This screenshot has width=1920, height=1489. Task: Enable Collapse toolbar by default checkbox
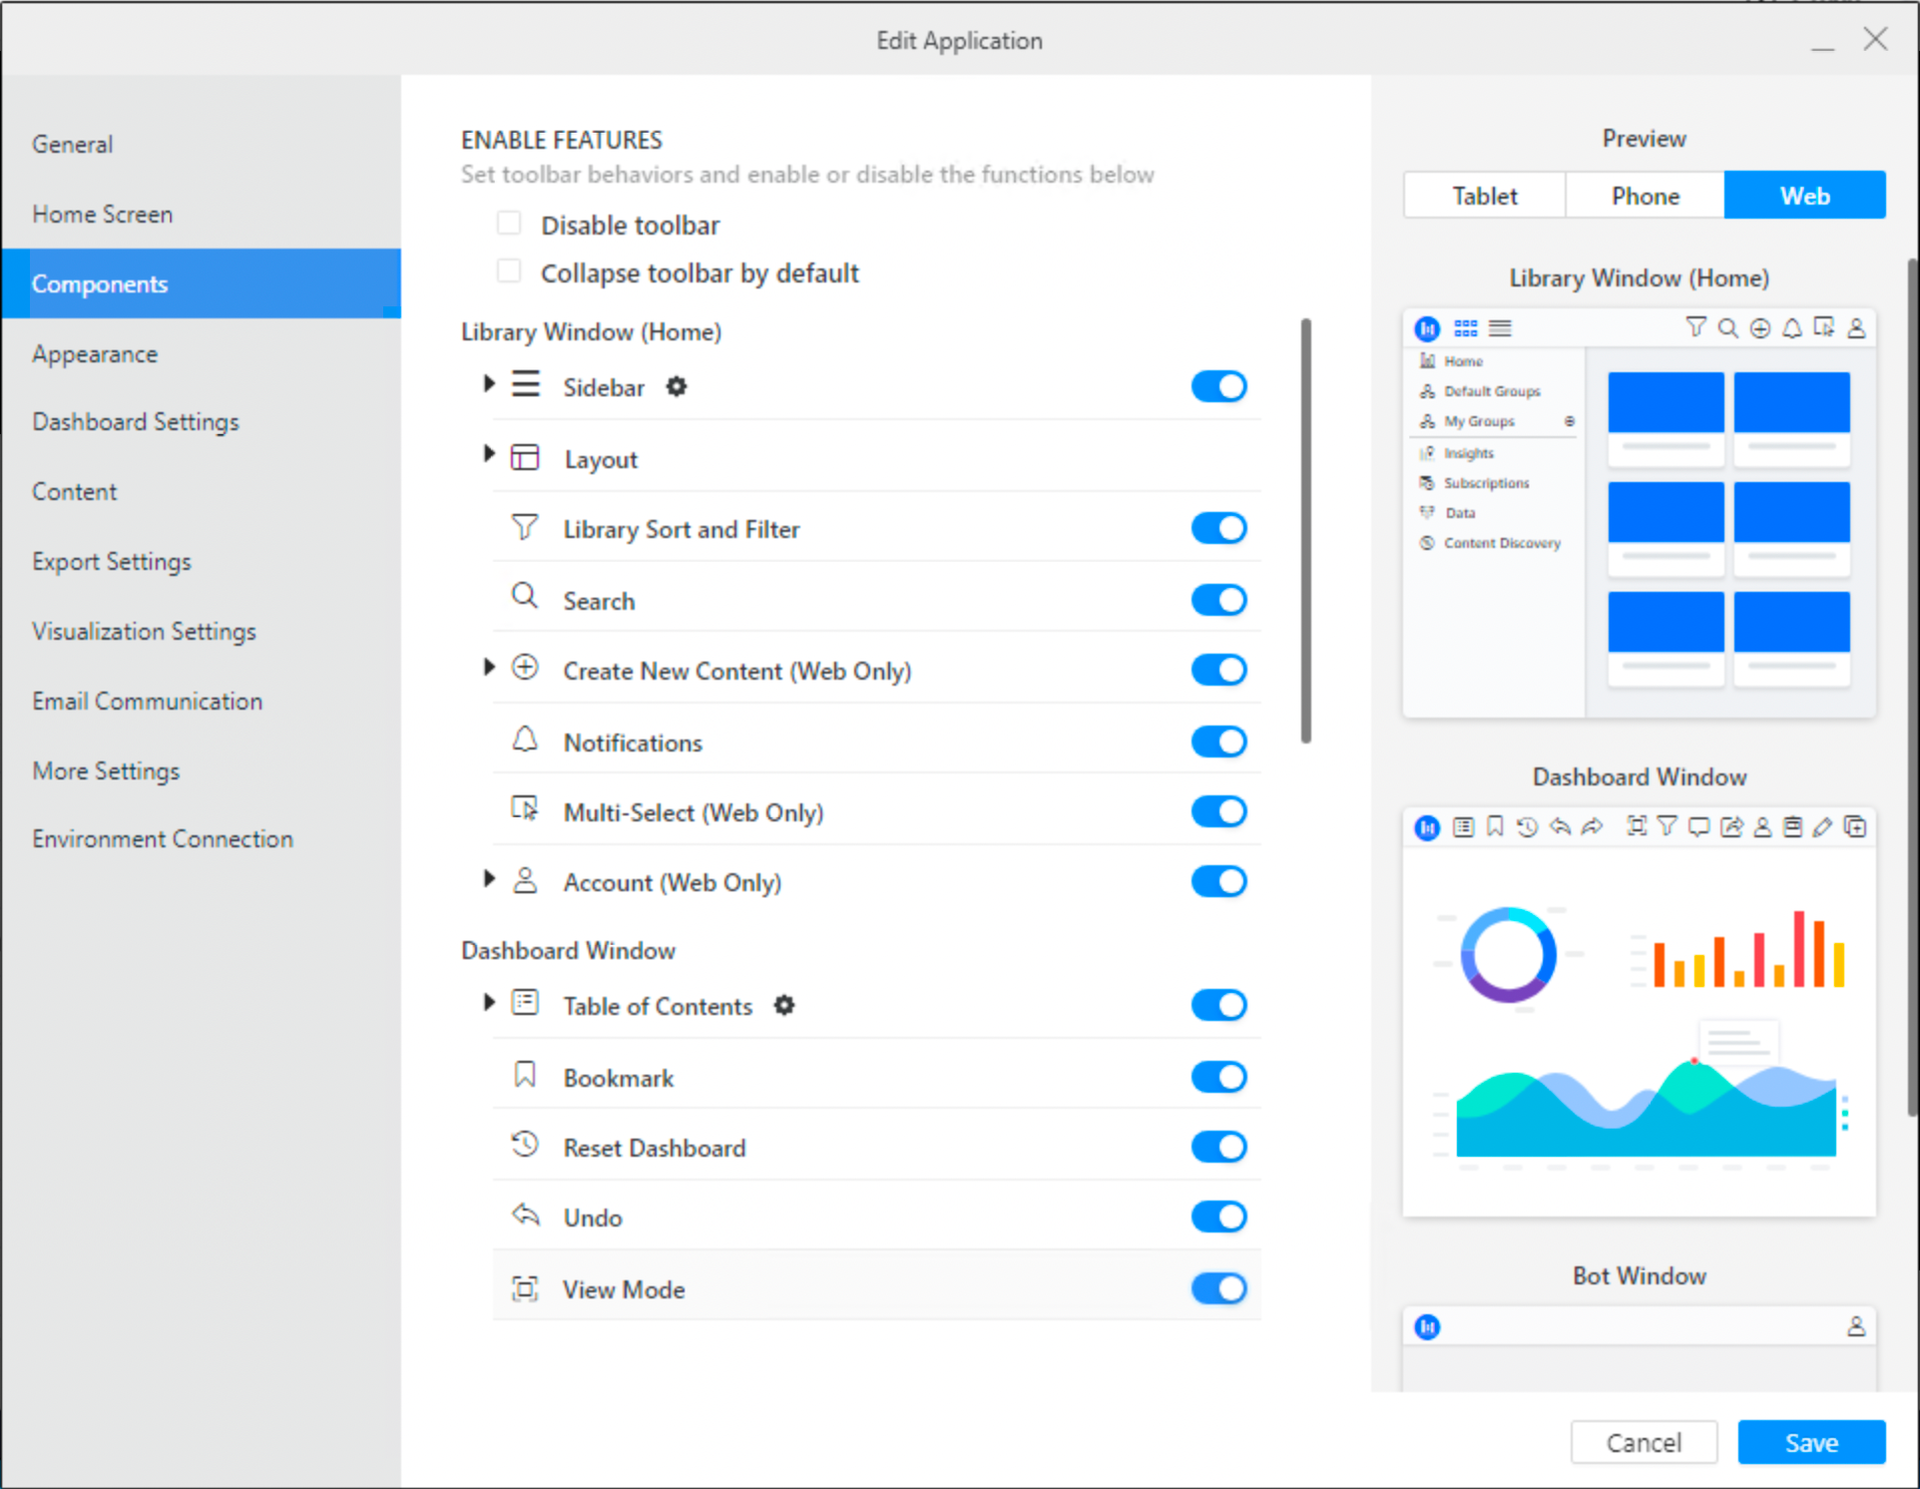click(x=509, y=271)
